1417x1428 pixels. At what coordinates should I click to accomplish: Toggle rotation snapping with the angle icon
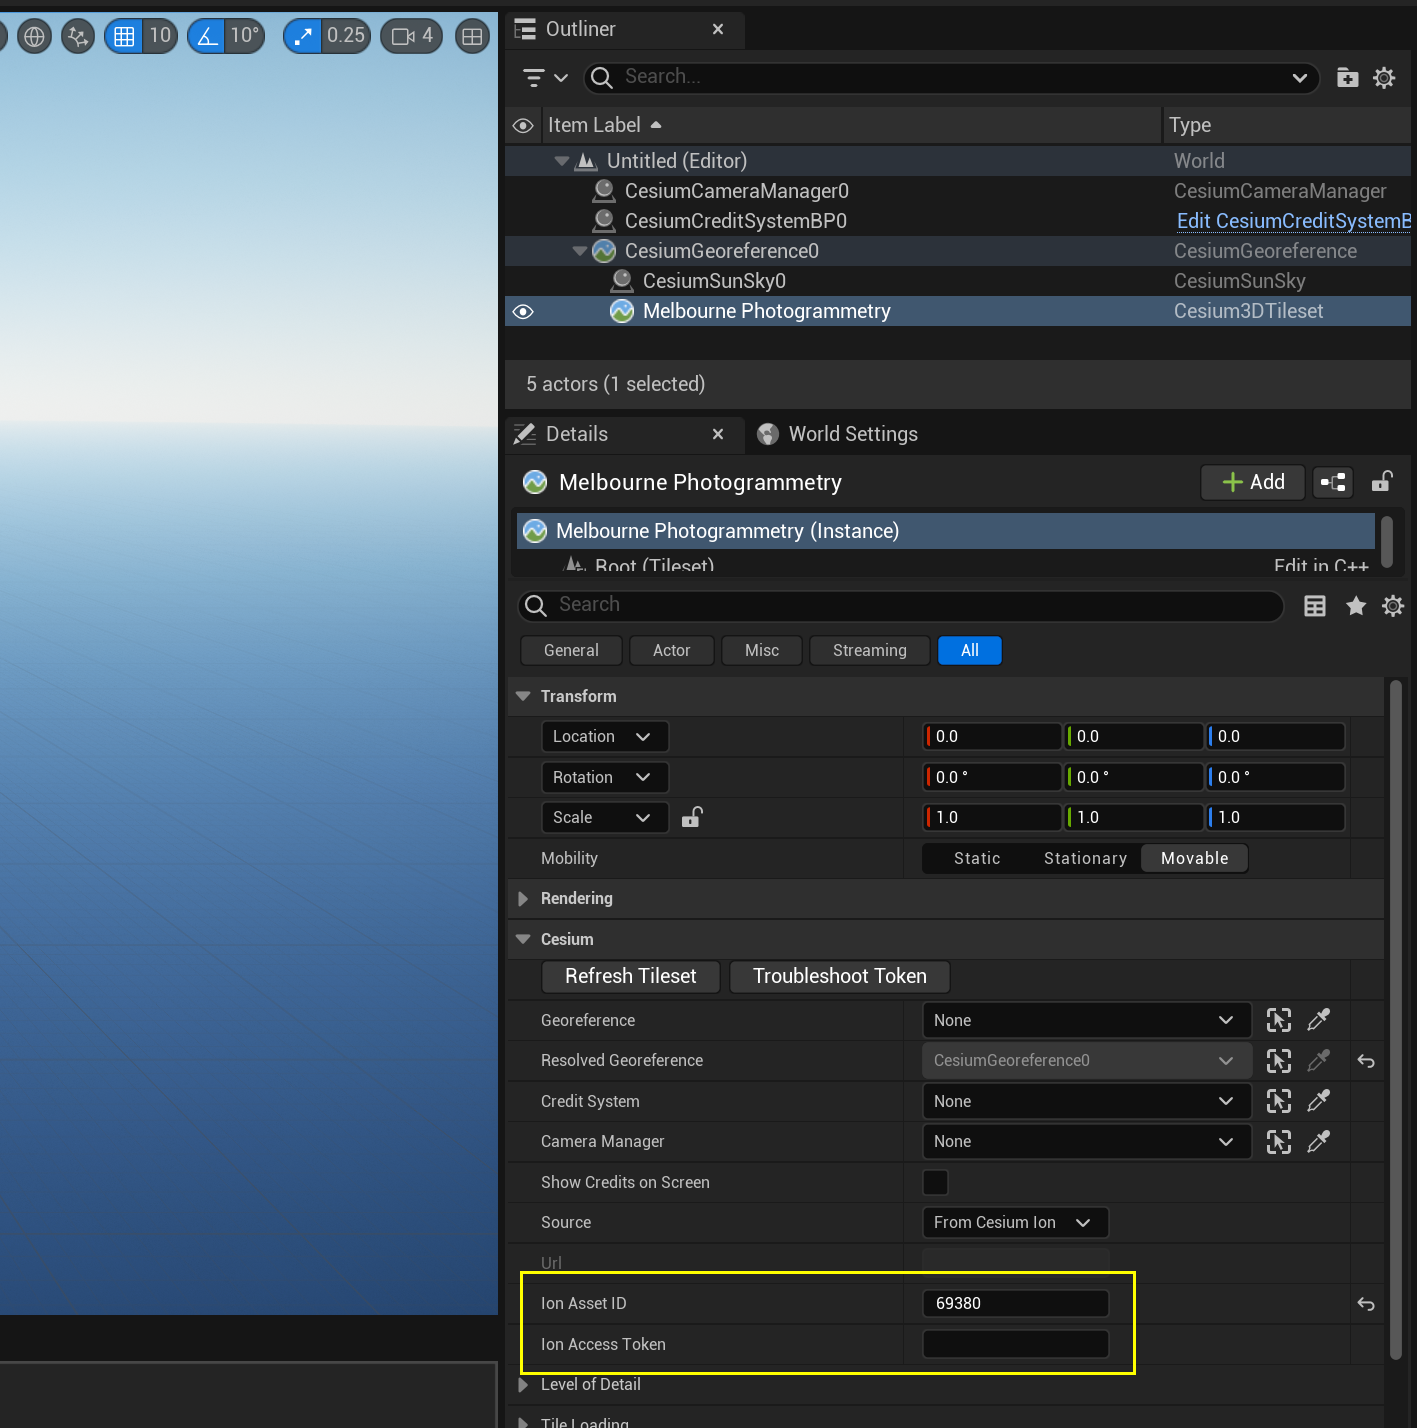(x=207, y=35)
